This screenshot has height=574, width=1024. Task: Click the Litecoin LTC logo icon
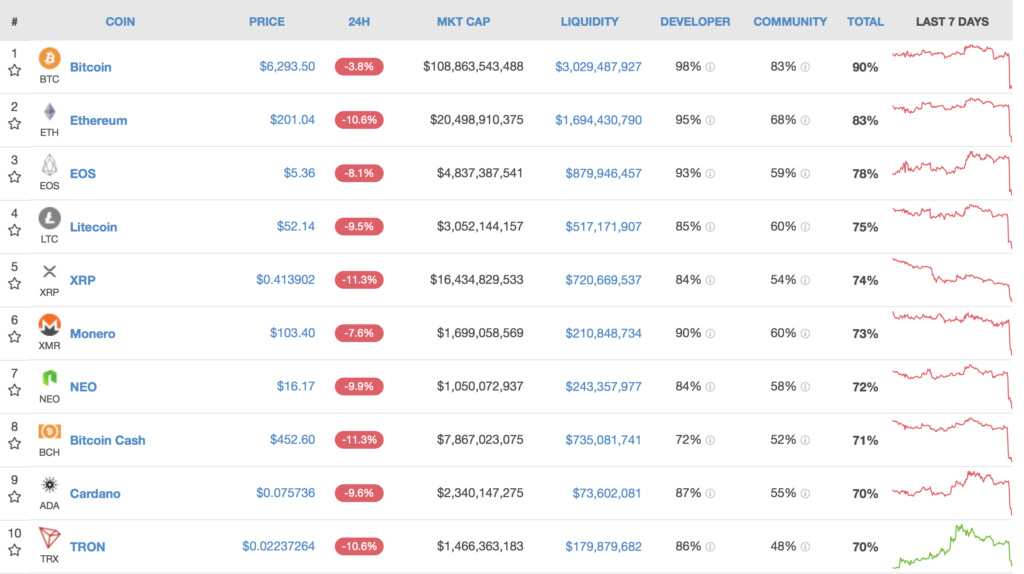point(50,218)
